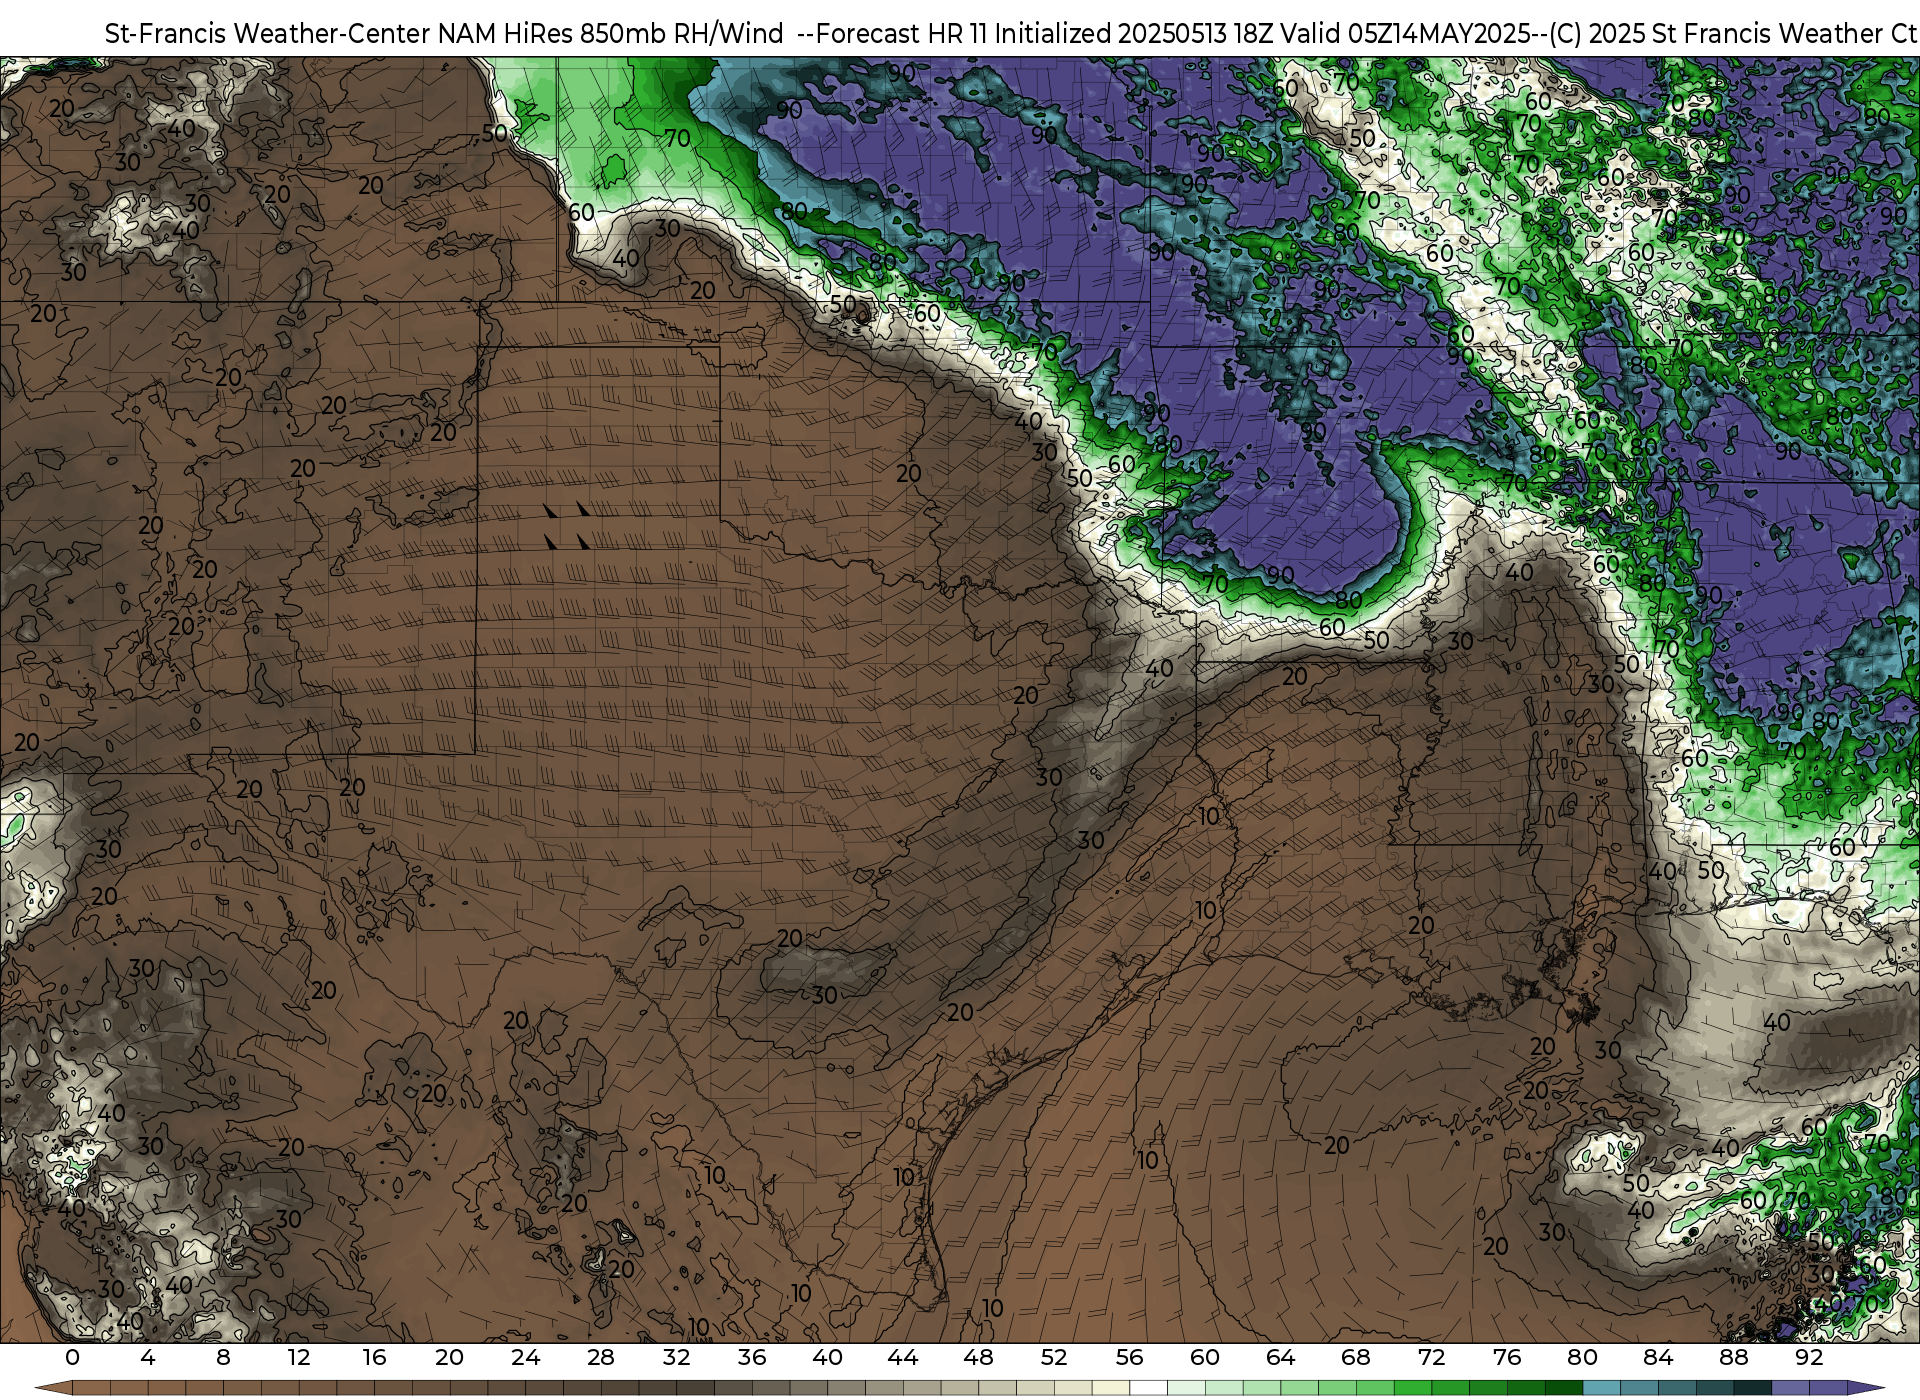
Task: Click colorbar tick label '84'
Action: click(1658, 1357)
